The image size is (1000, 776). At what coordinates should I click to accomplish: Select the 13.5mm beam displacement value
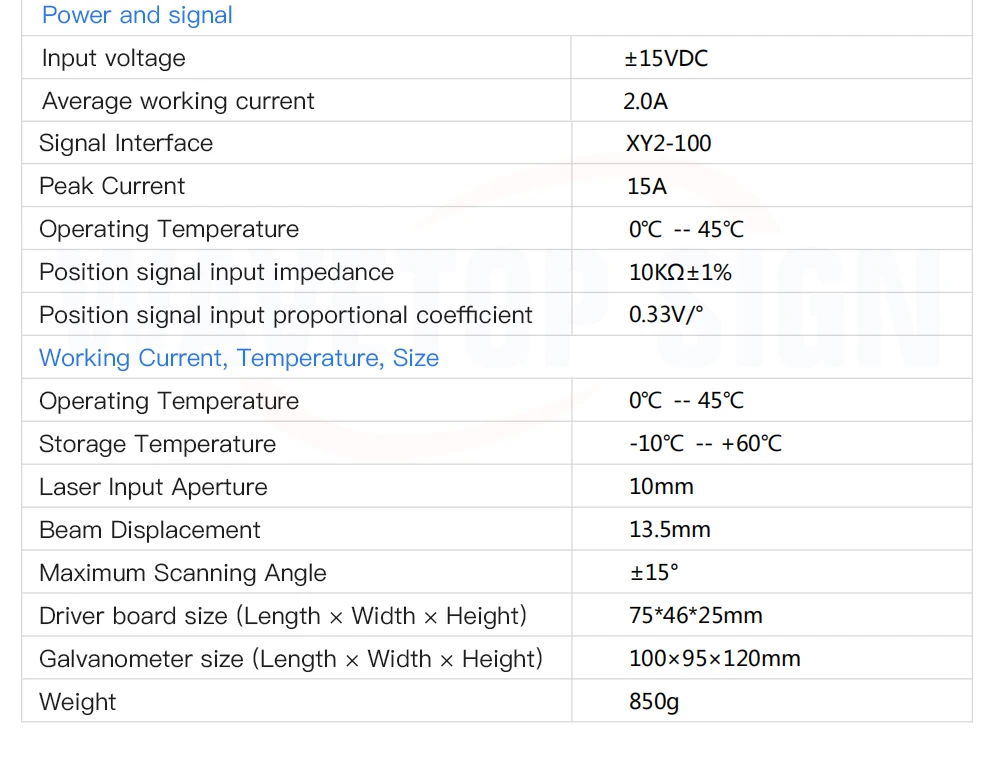point(669,530)
